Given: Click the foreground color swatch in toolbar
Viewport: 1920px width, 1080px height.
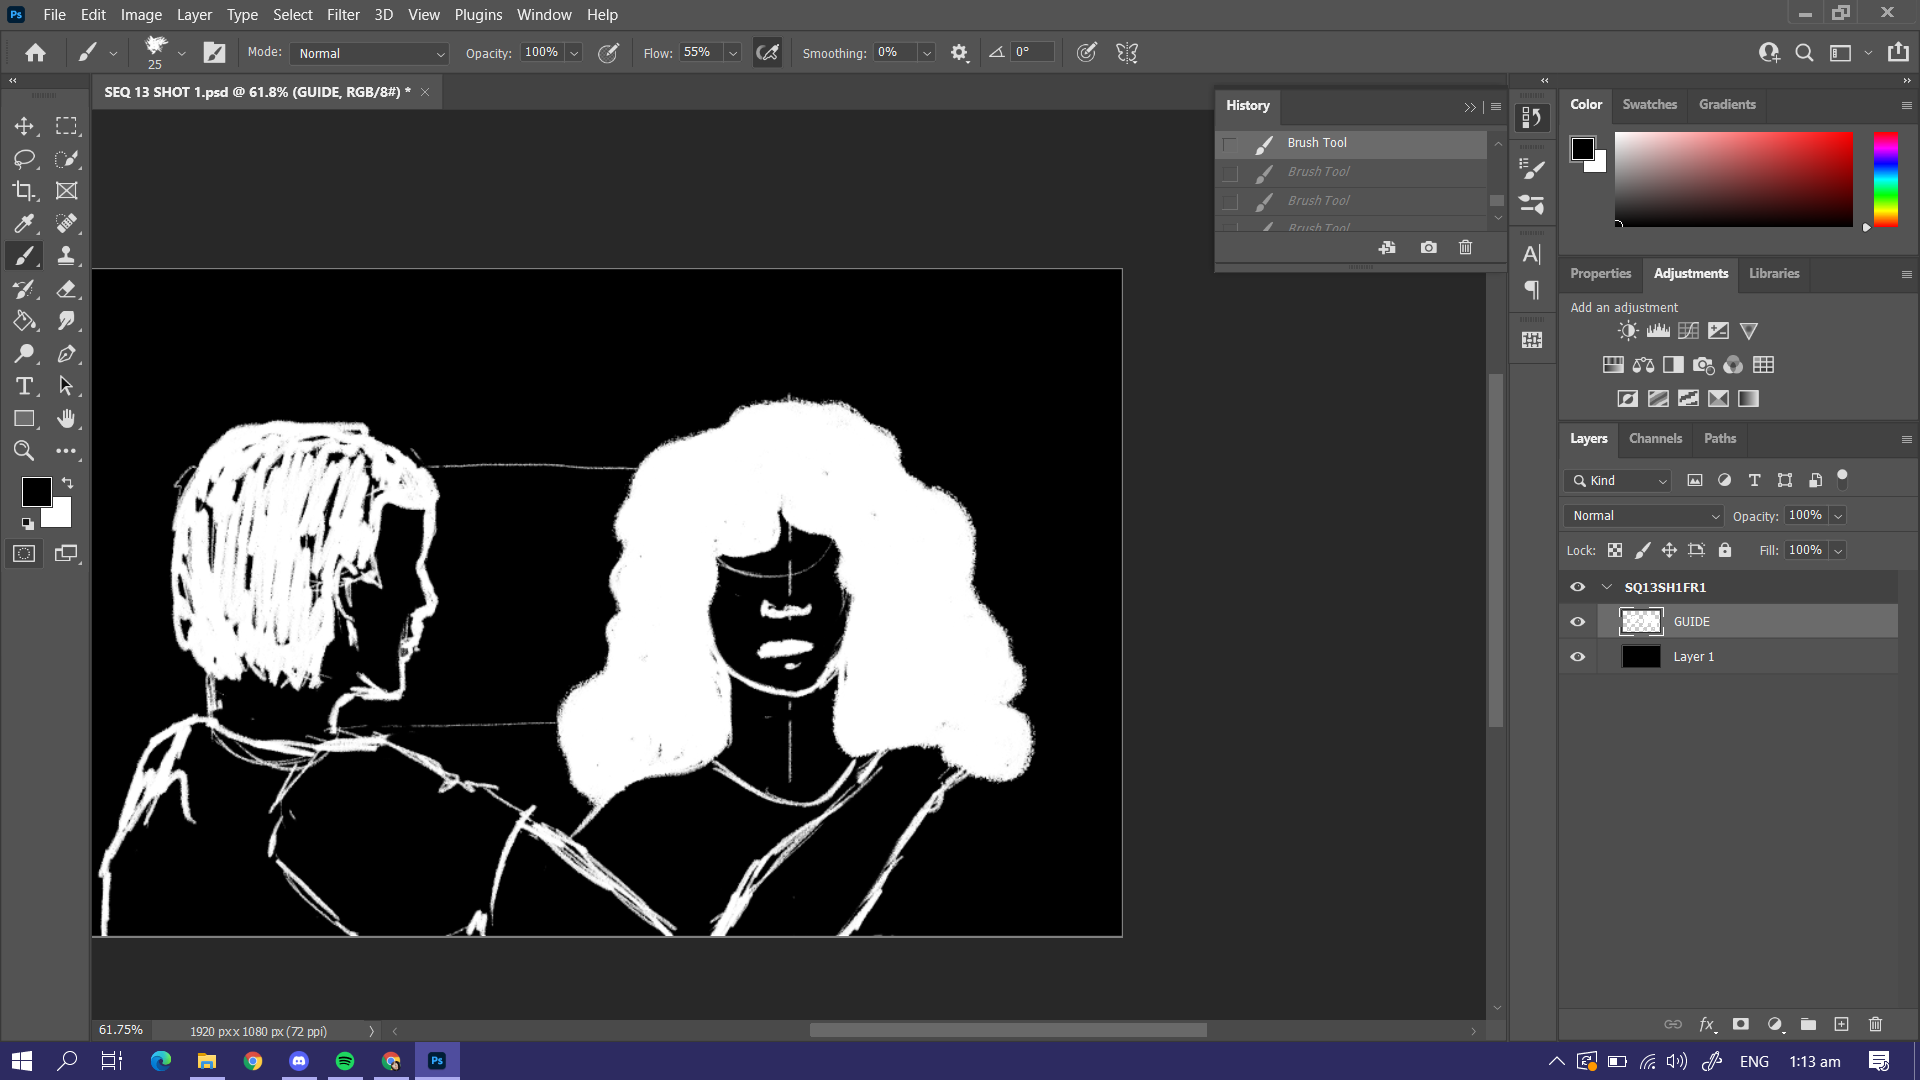Looking at the screenshot, I should tap(36, 491).
